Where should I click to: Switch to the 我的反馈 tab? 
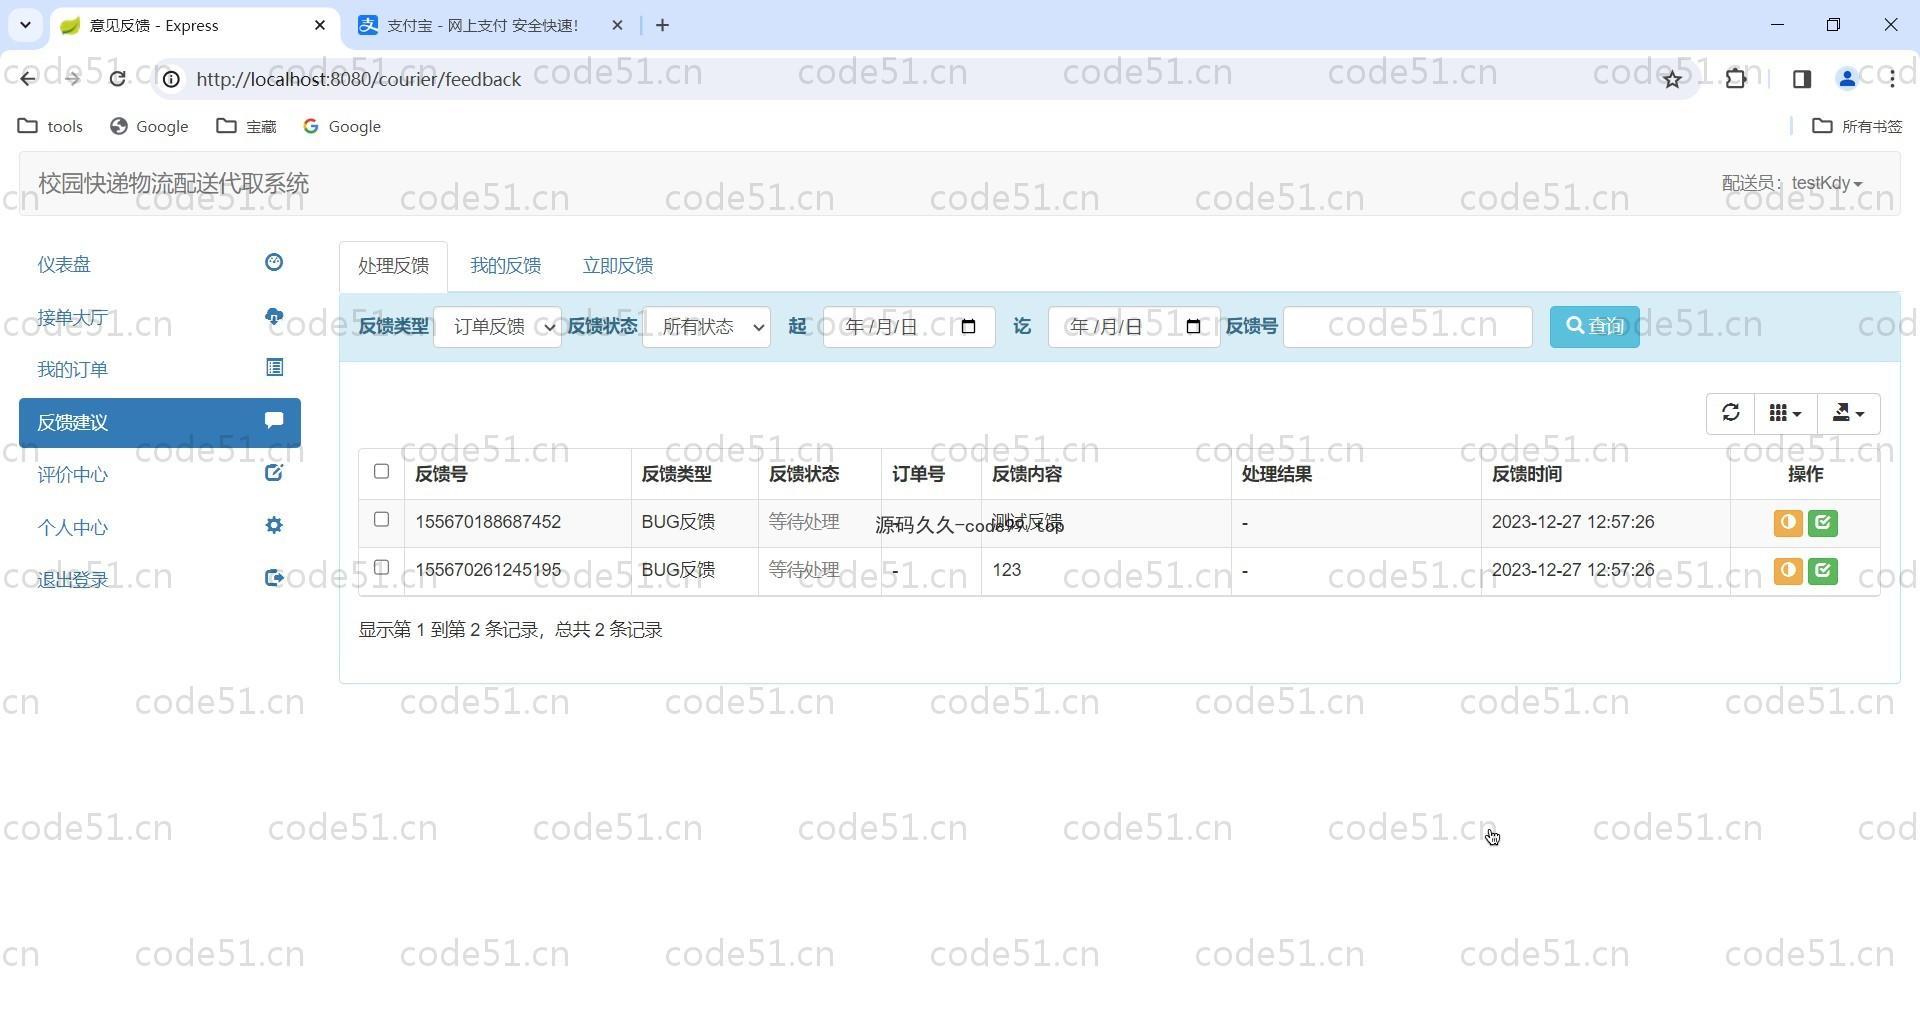(505, 266)
